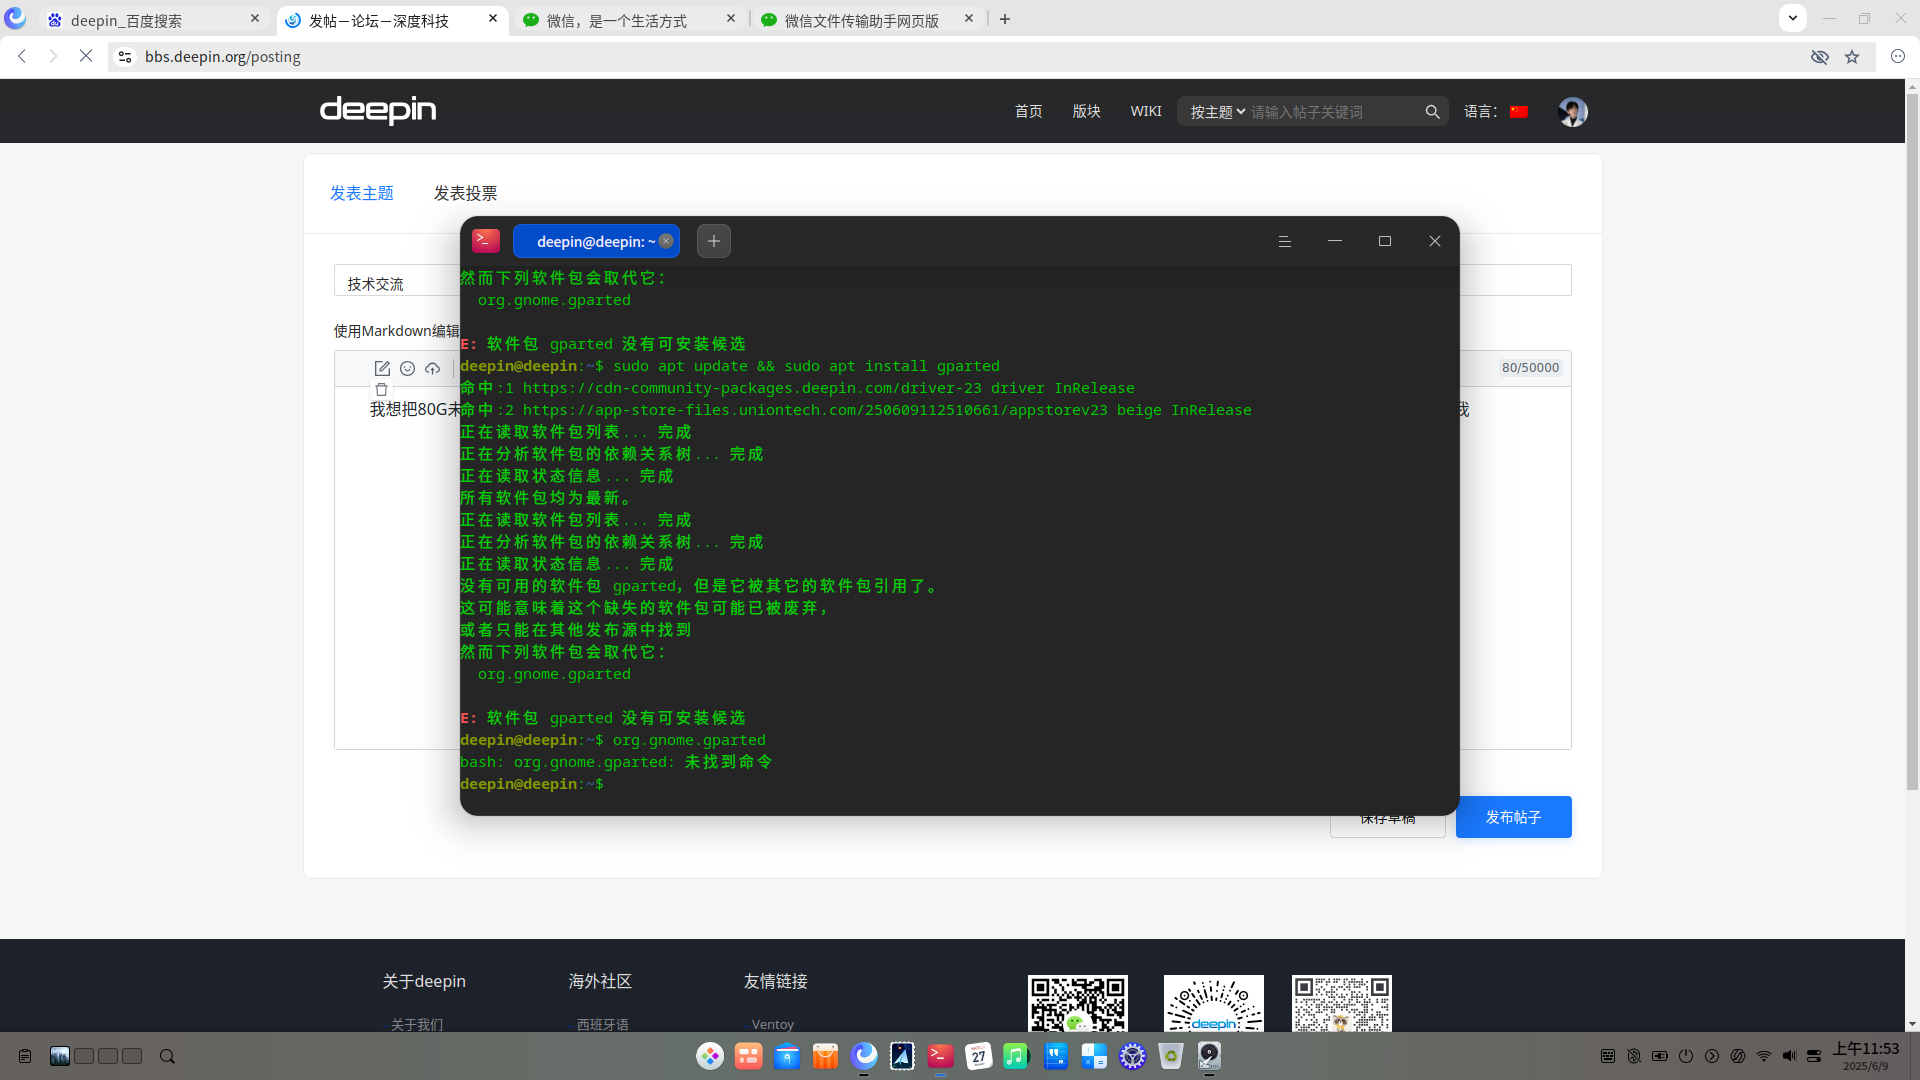Add a new terminal tab with plus button
Screen dimensions: 1920x1080
pyautogui.click(x=714, y=241)
